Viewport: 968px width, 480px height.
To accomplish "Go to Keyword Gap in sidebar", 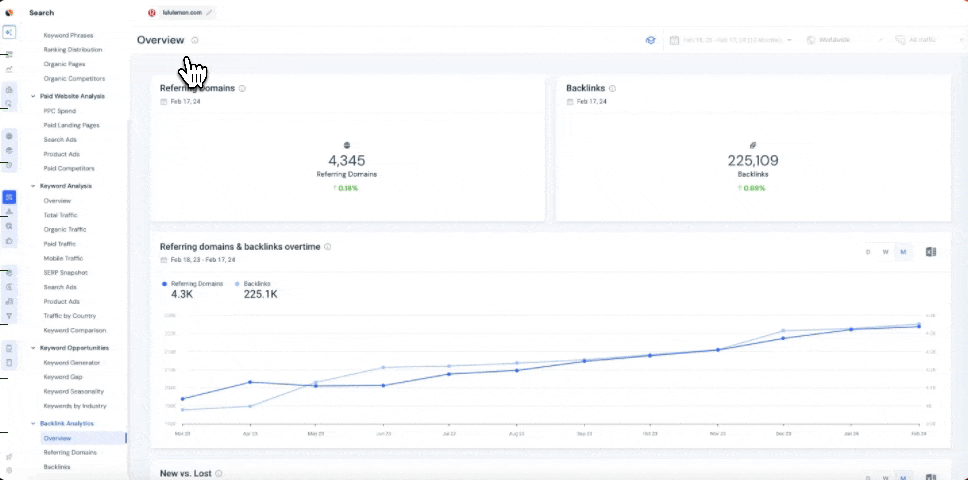I will [x=63, y=377].
